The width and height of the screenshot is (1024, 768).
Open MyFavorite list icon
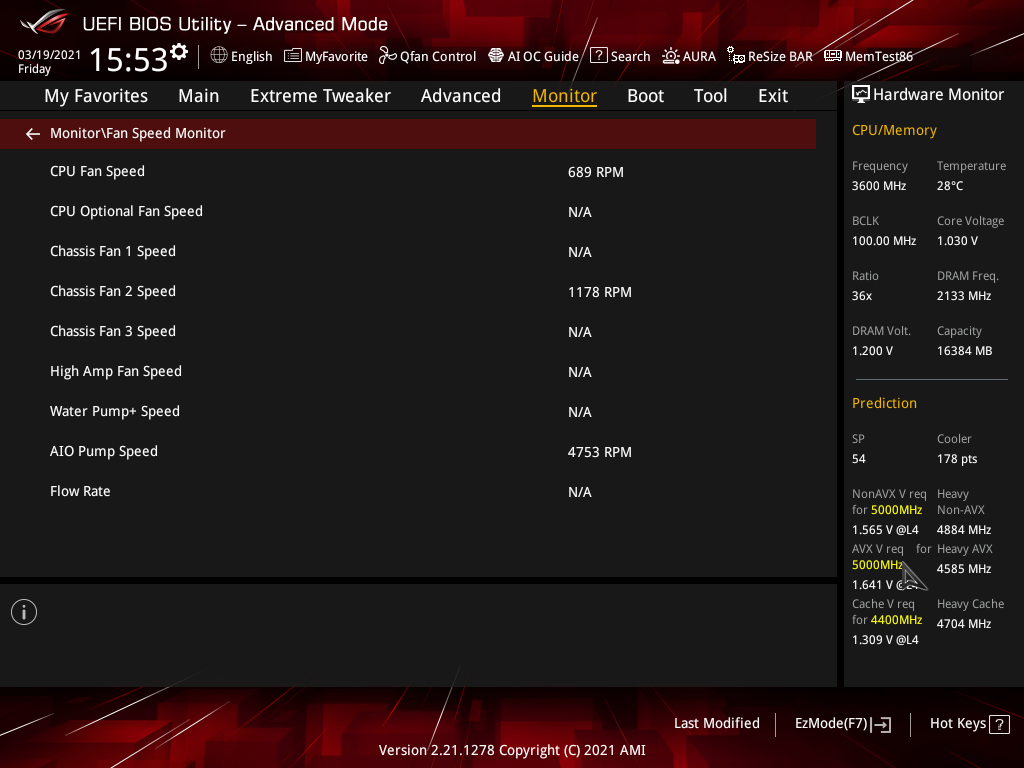[293, 56]
